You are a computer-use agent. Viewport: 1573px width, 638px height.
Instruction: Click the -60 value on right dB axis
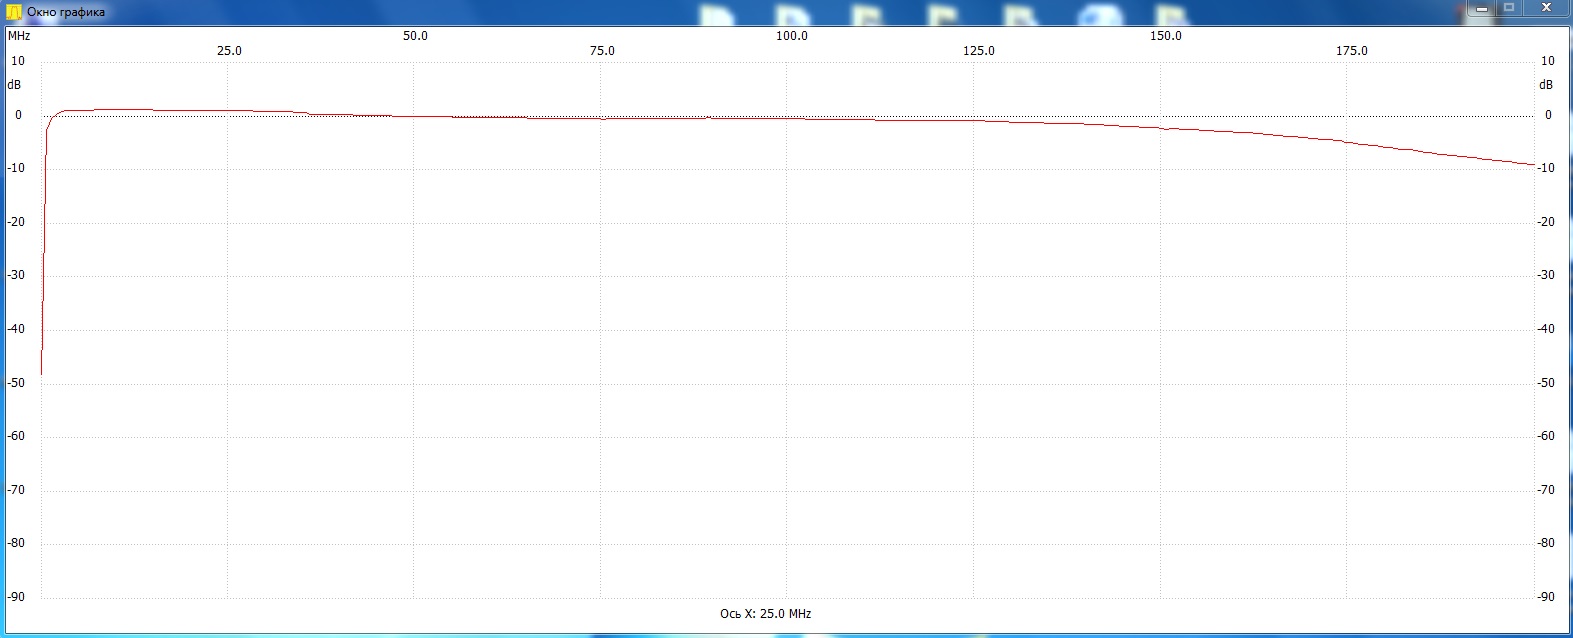coord(1546,436)
